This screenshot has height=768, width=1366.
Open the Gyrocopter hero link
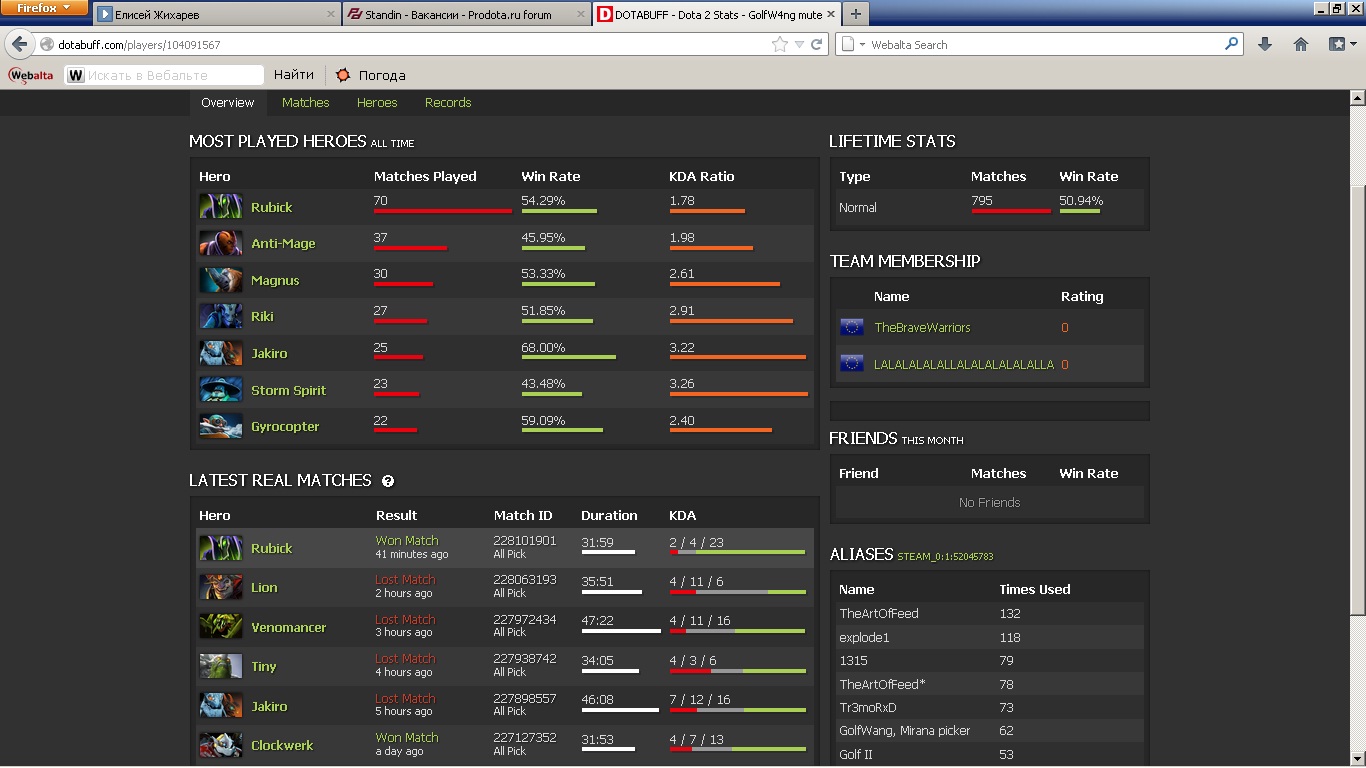285,427
